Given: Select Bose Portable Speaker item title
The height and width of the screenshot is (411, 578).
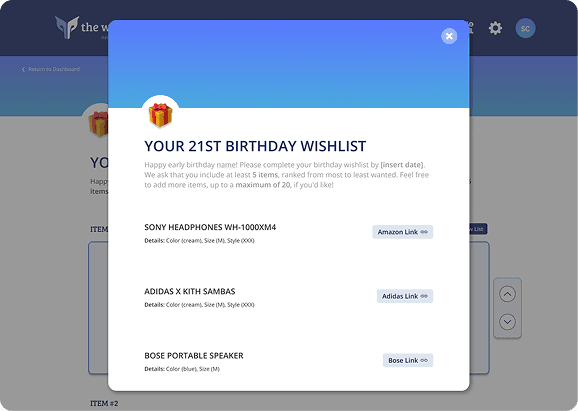Looking at the screenshot, I should click(194, 355).
